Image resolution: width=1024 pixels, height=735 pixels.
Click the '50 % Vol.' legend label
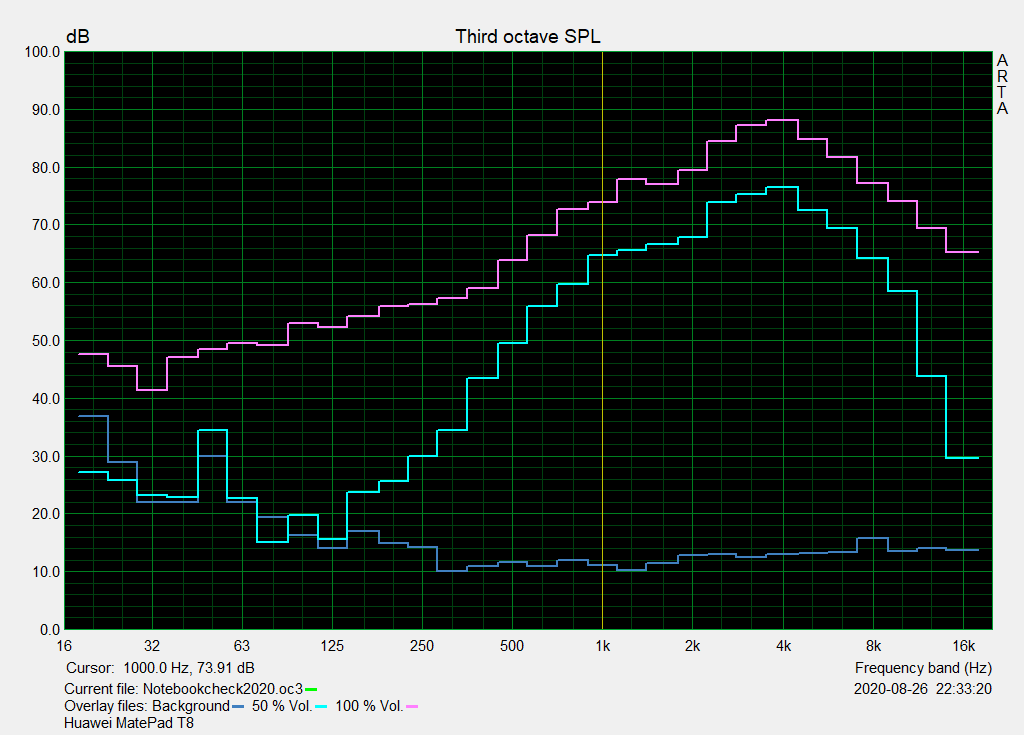281,706
